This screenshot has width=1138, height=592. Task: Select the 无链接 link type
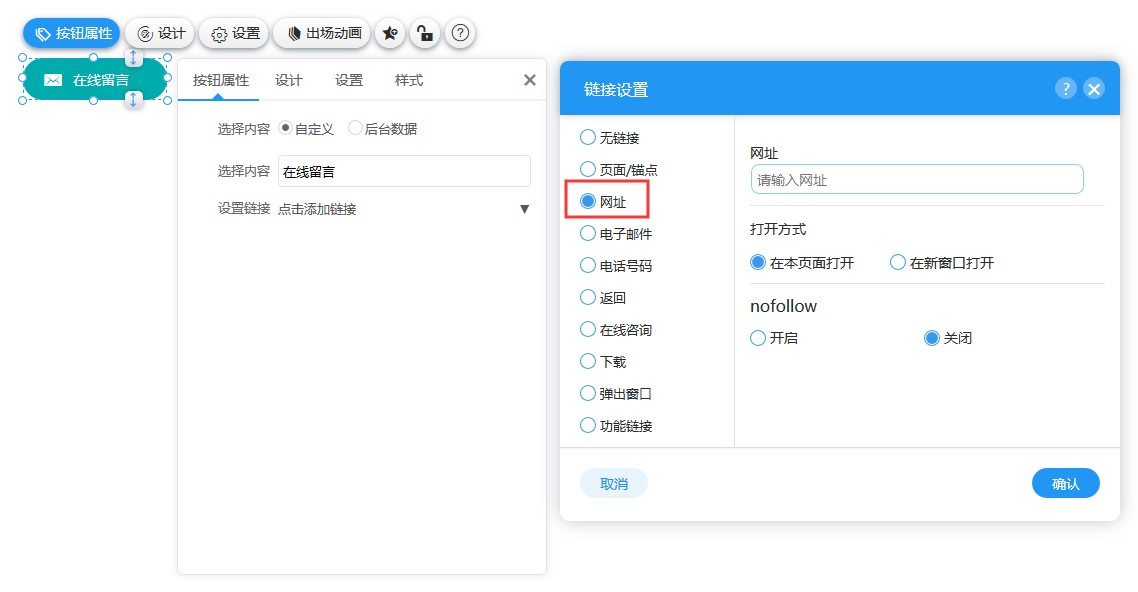[610, 138]
